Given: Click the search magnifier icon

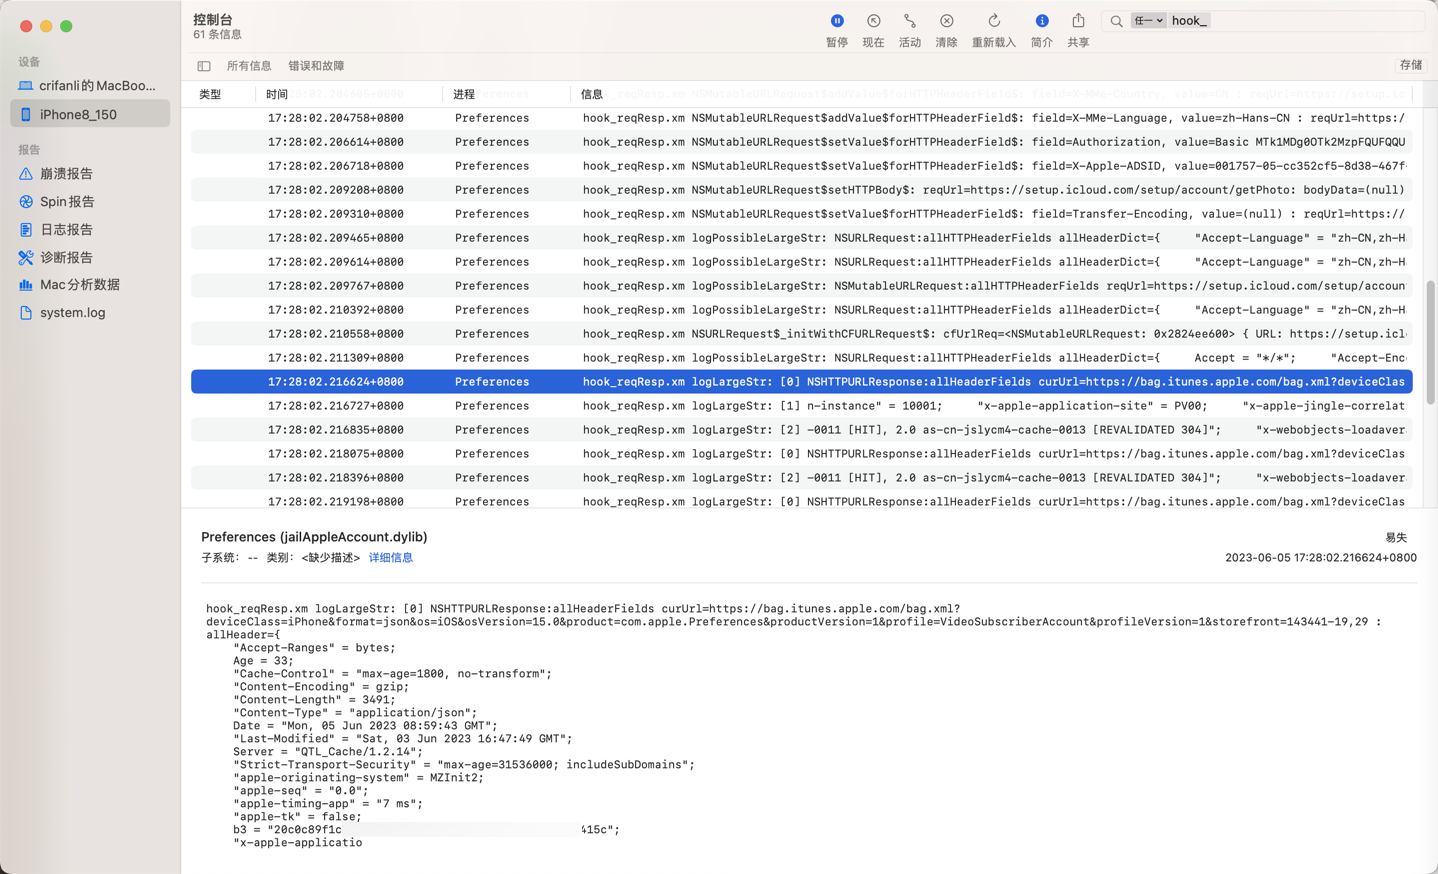Looking at the screenshot, I should pos(1116,21).
